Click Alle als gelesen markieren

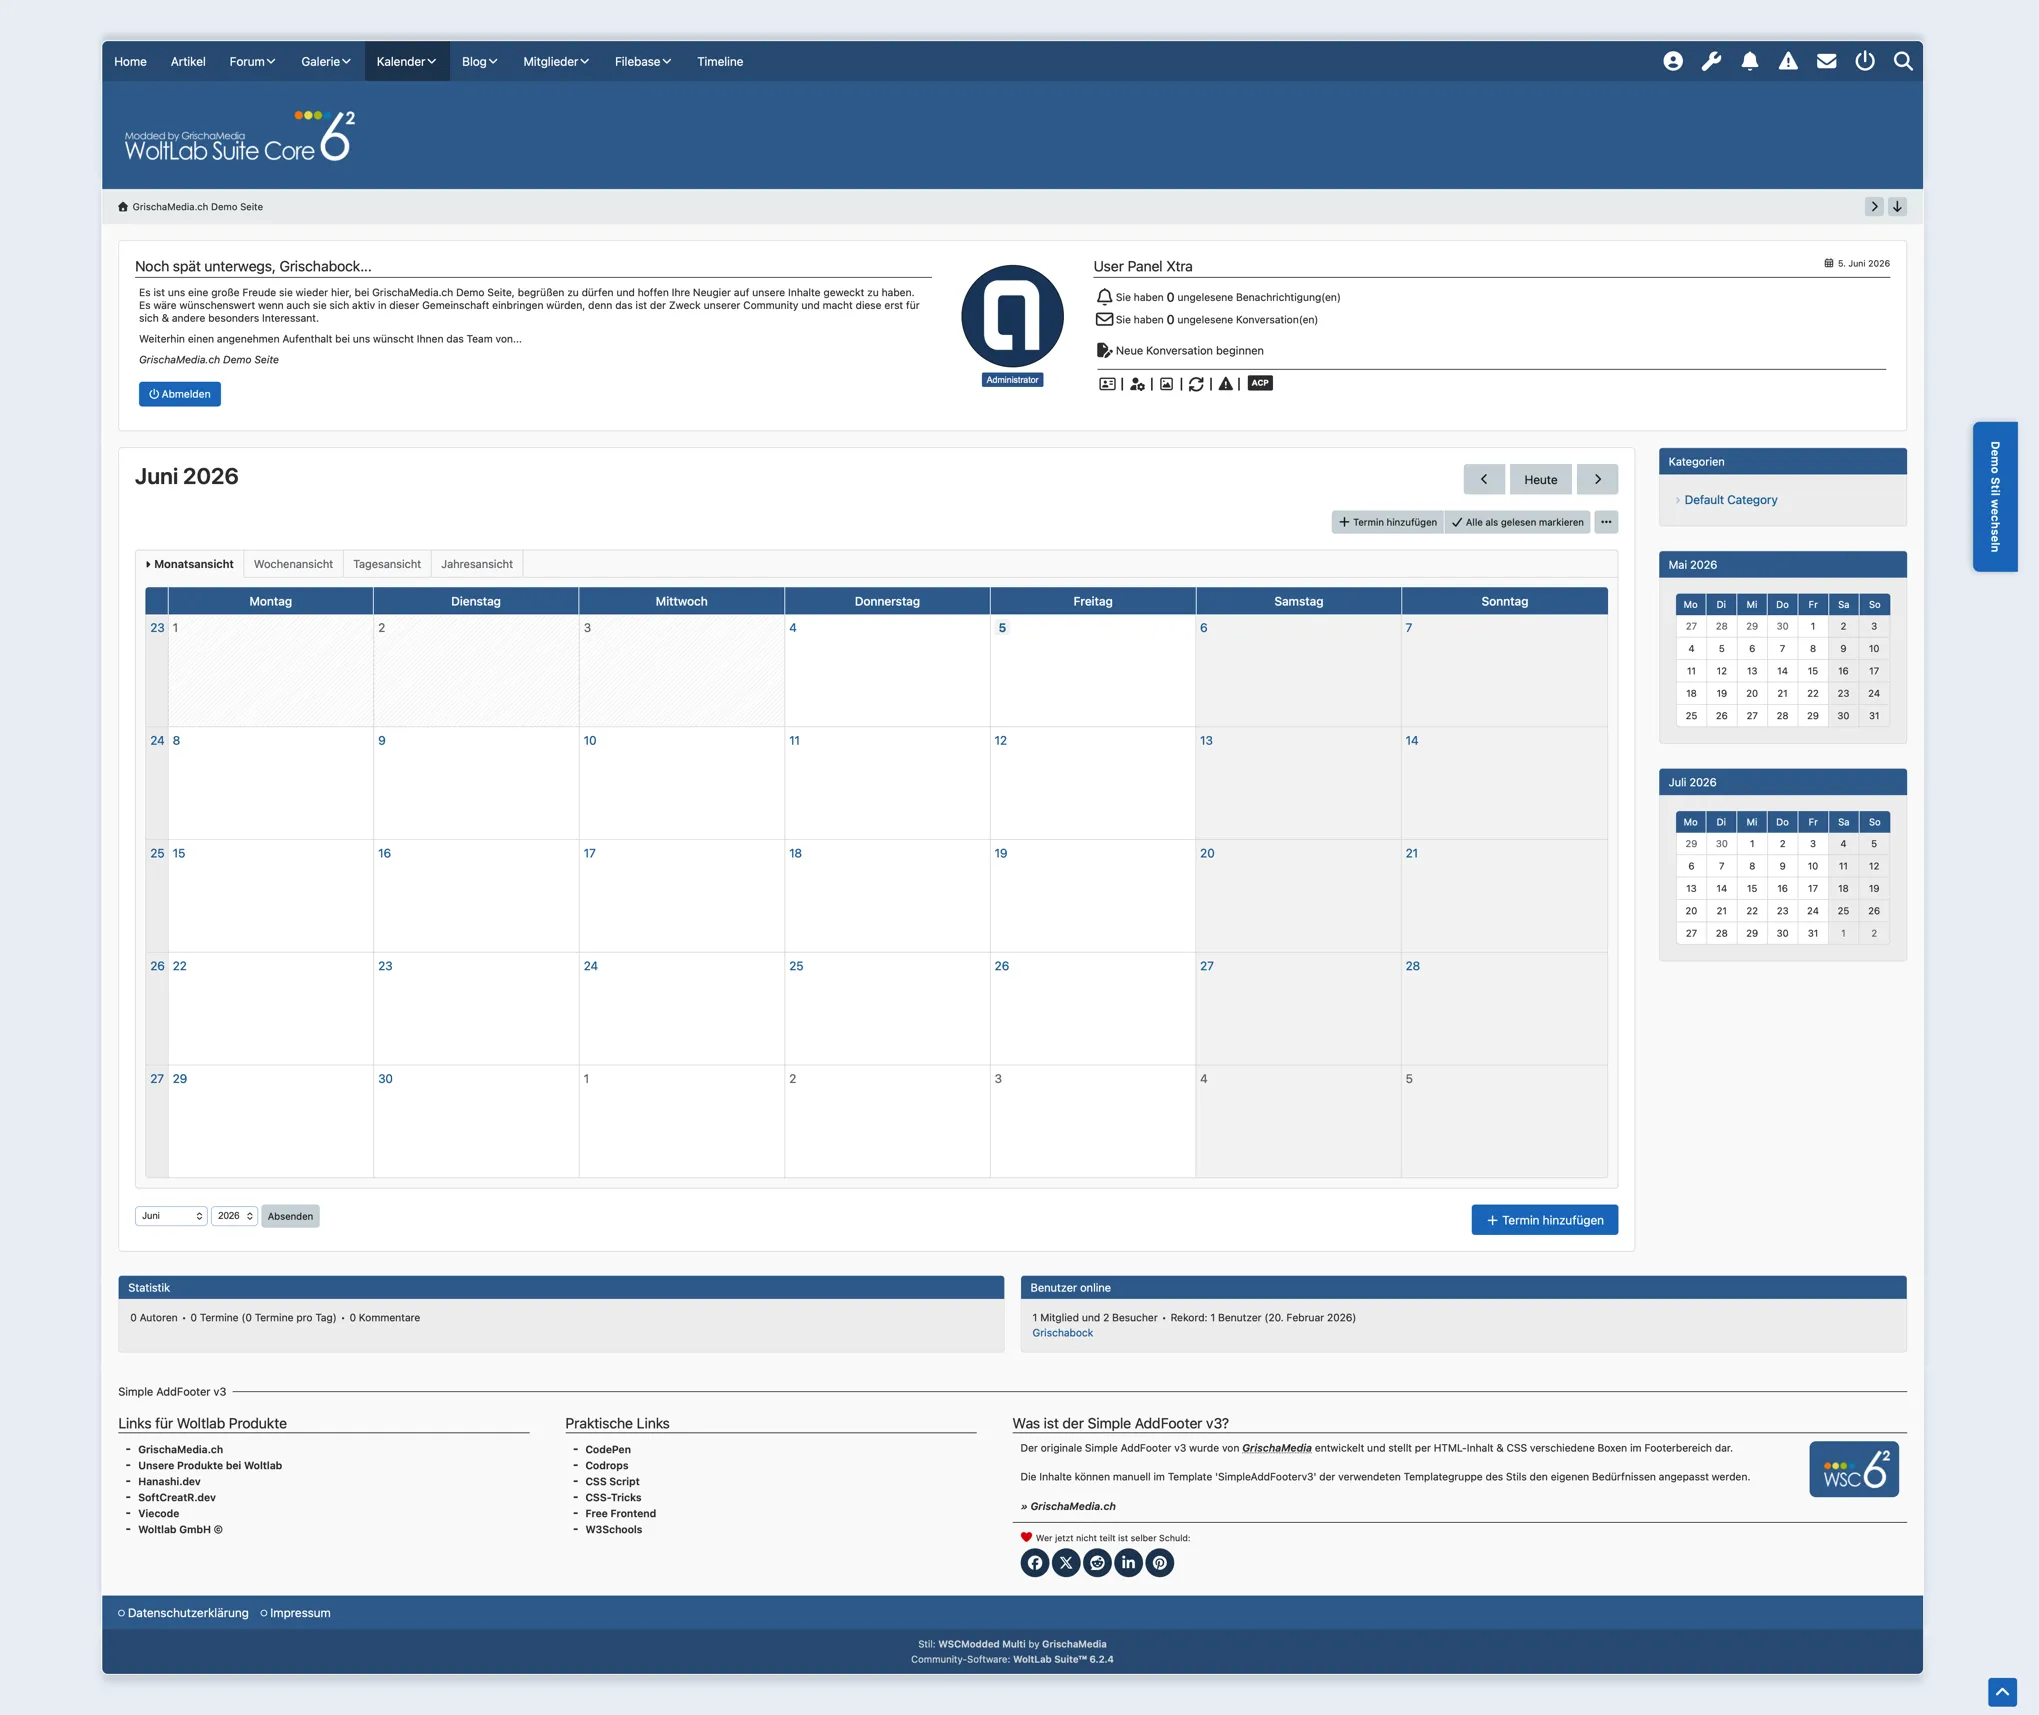click(1517, 522)
